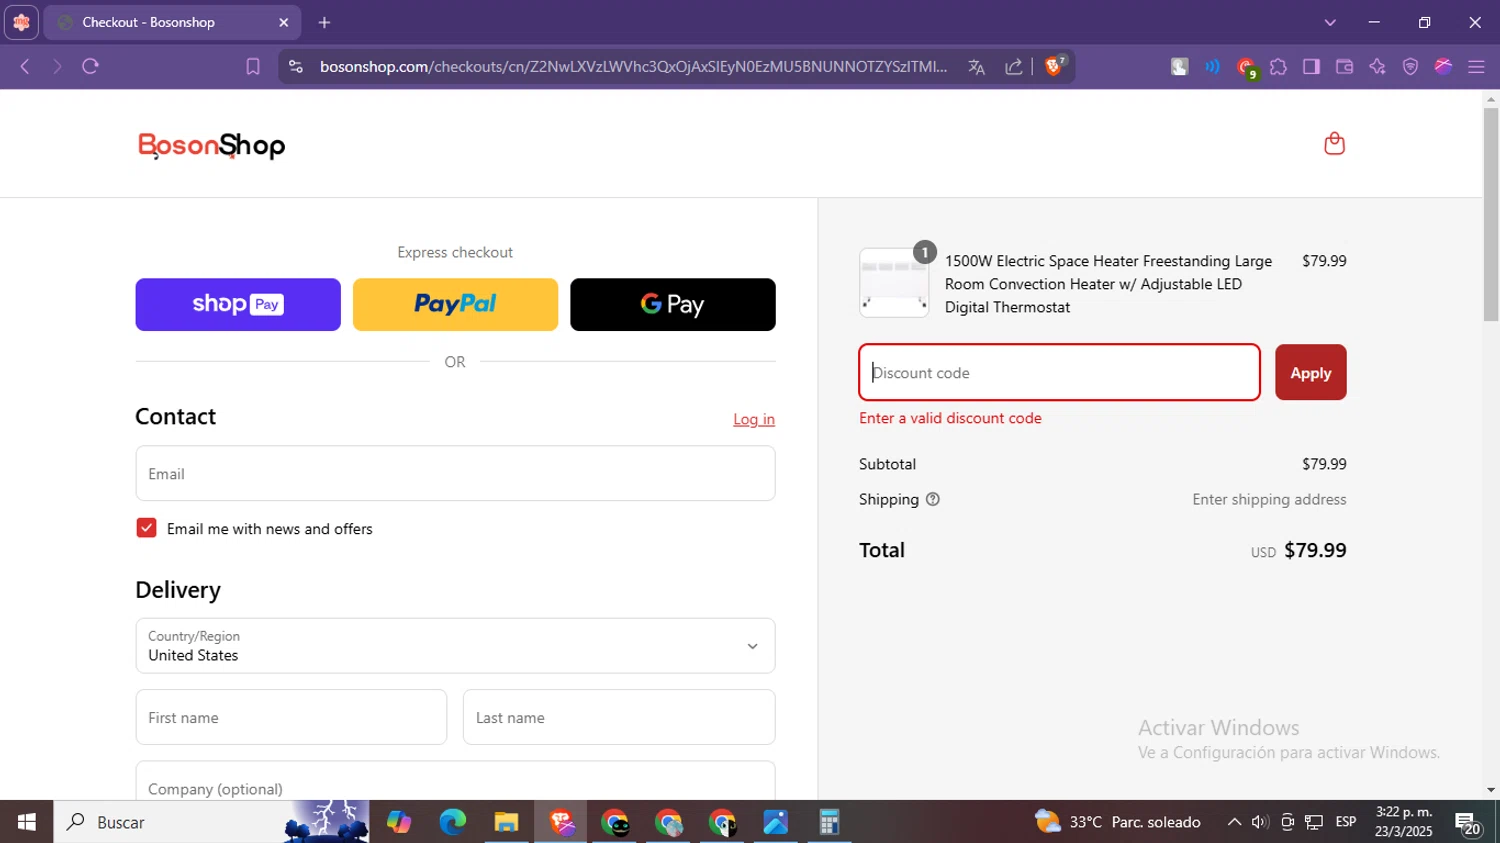
Task: Open the extensions puzzle piece menu
Action: (x=1278, y=67)
